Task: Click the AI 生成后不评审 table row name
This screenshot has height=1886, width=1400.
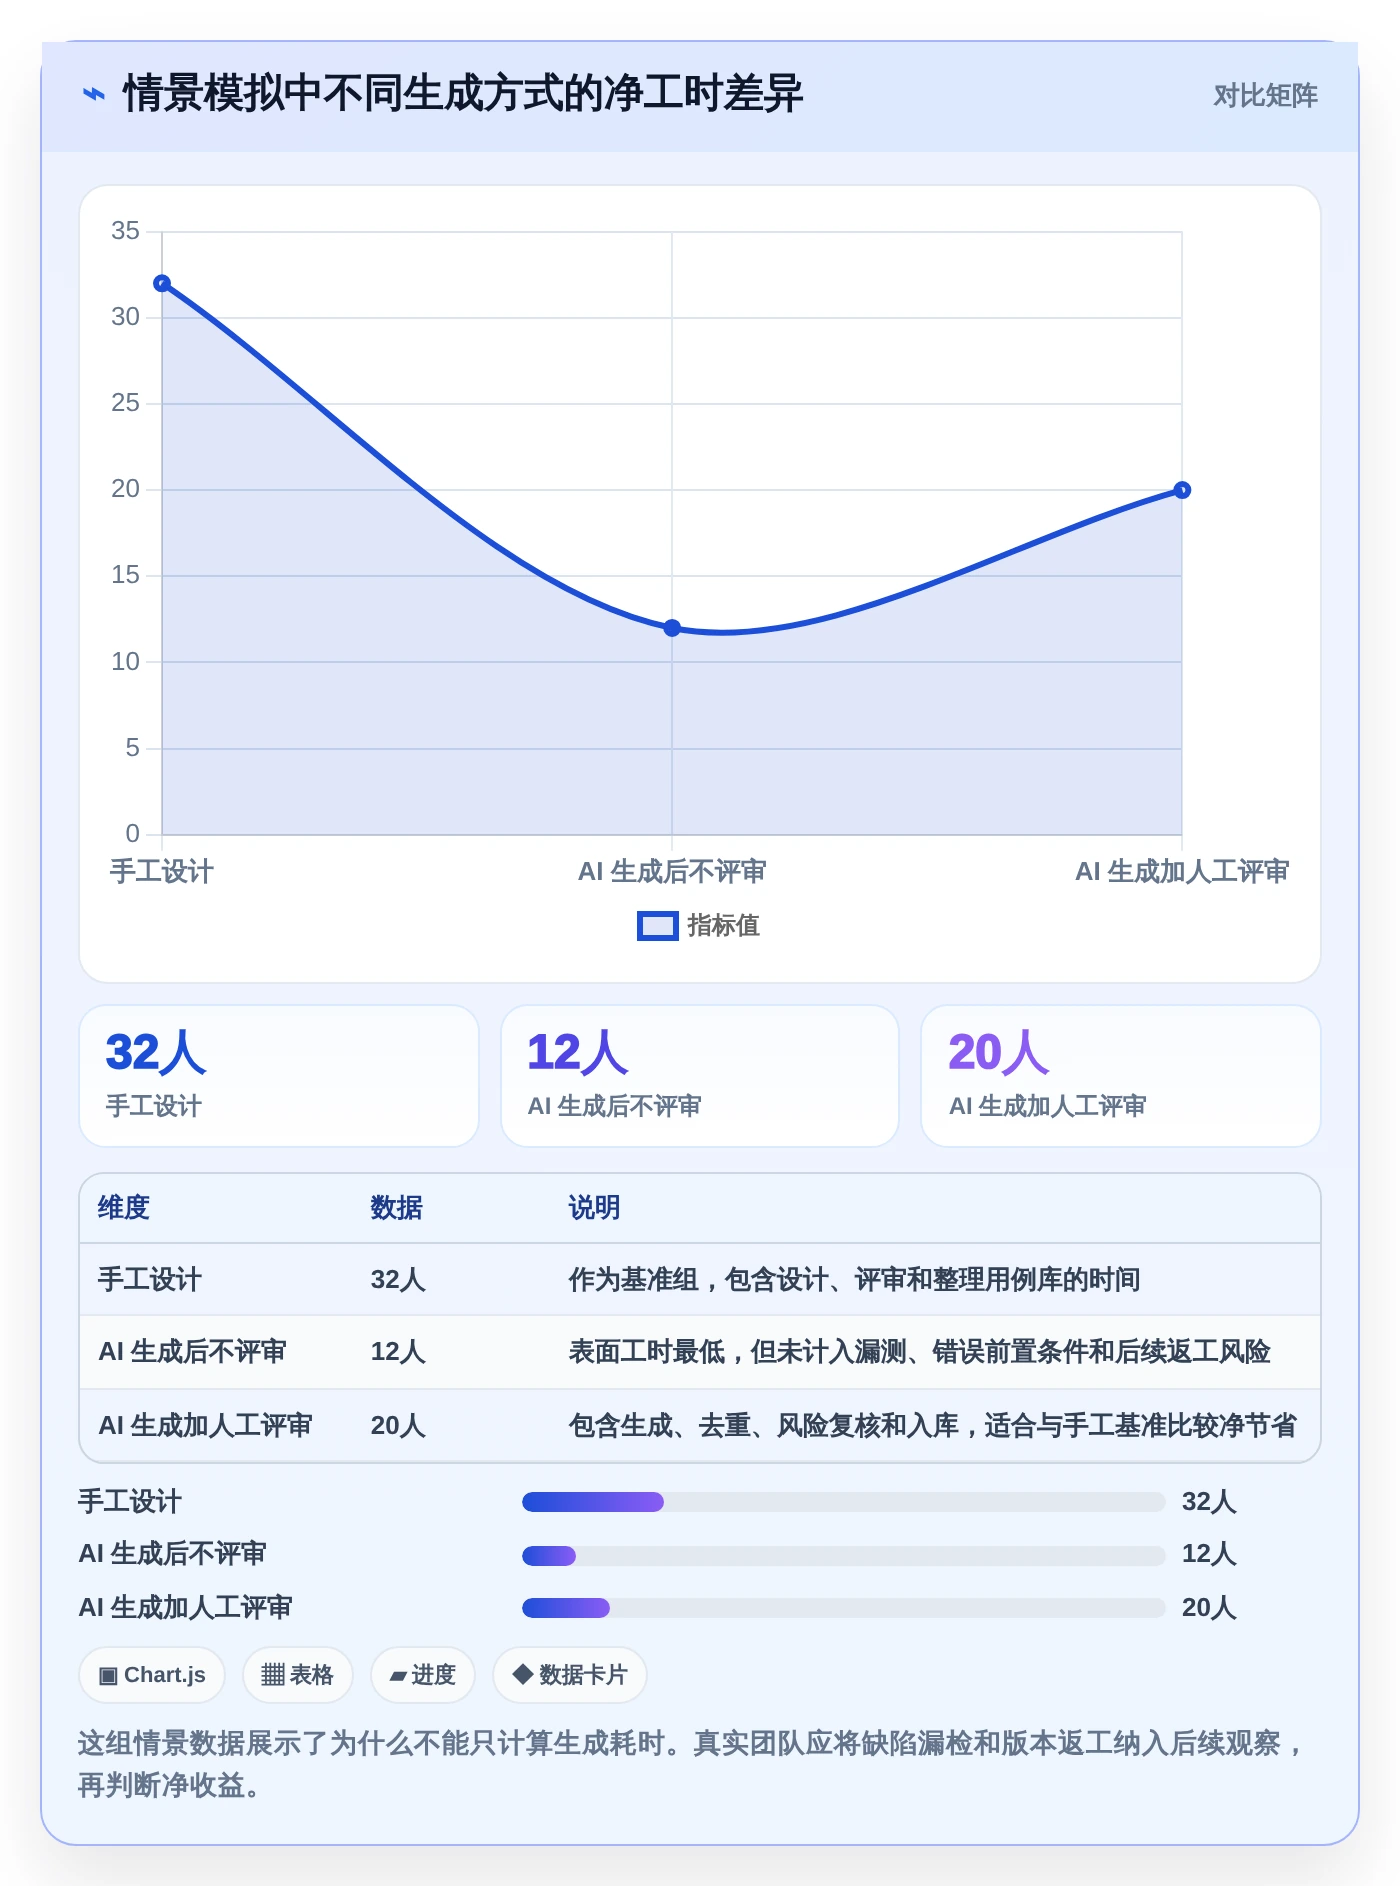Action: [x=193, y=1352]
